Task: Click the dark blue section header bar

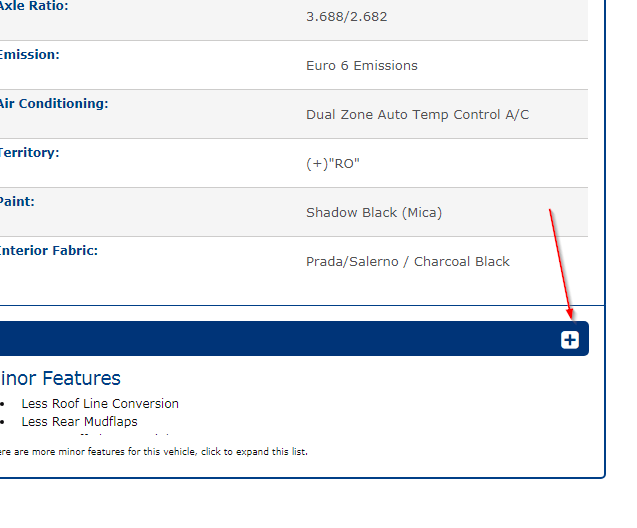Action: (x=280, y=339)
